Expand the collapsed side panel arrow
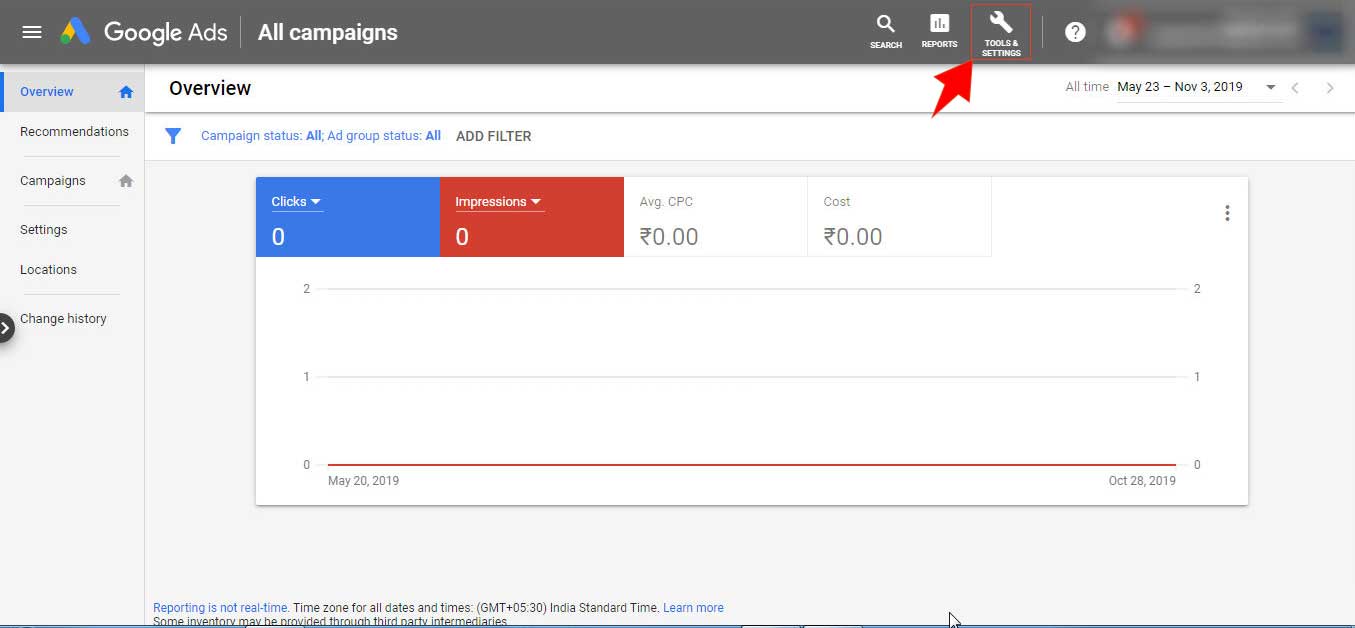1355x628 pixels. tap(6, 327)
